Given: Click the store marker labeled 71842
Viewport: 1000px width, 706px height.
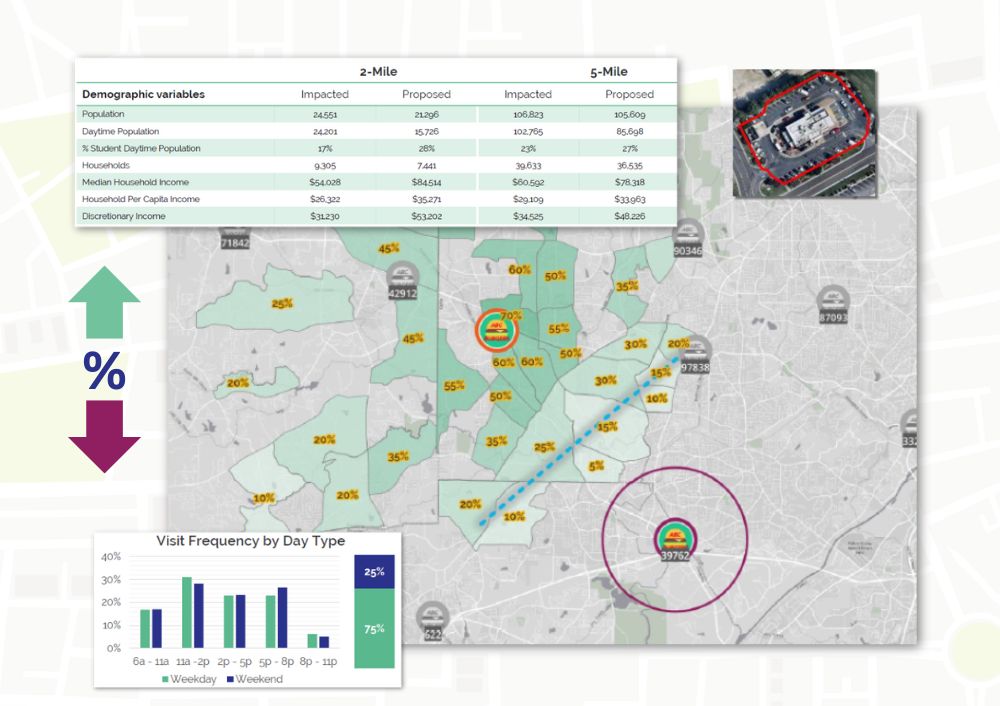Looking at the screenshot, I should click(234, 238).
